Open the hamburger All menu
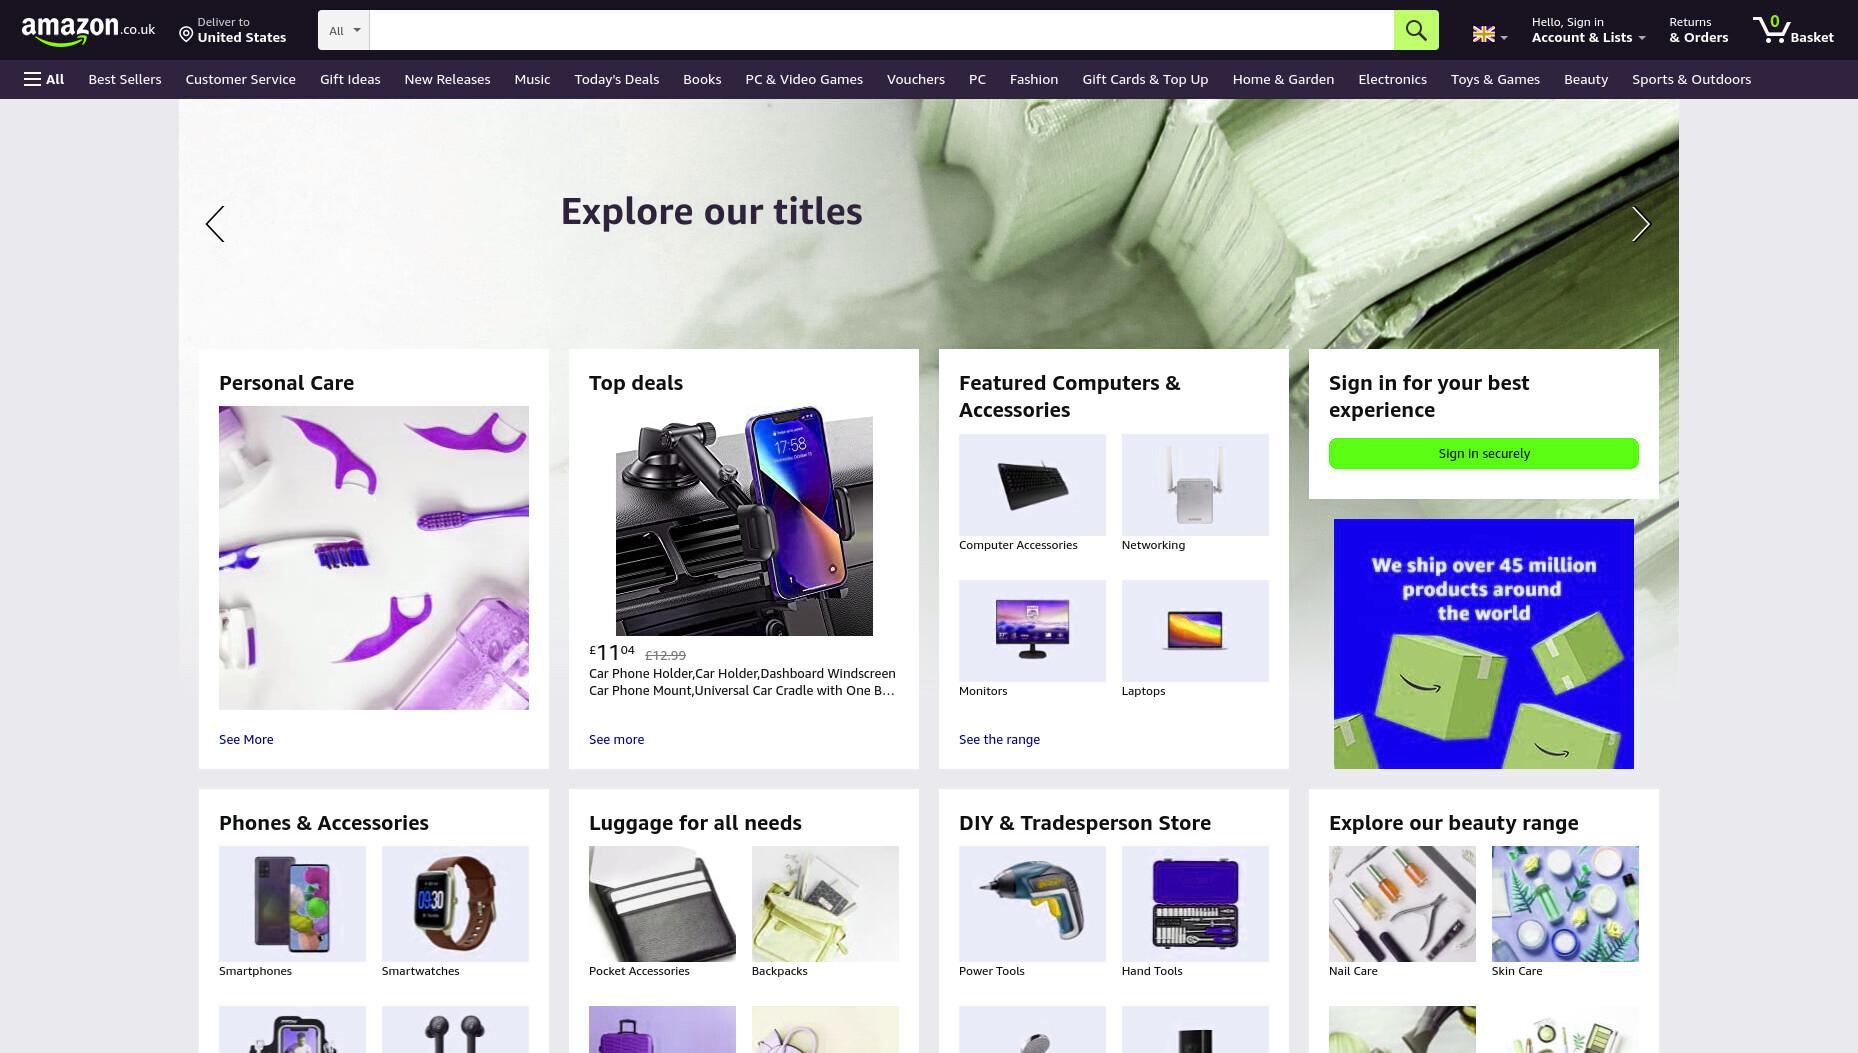This screenshot has width=1858, height=1053. coord(44,79)
